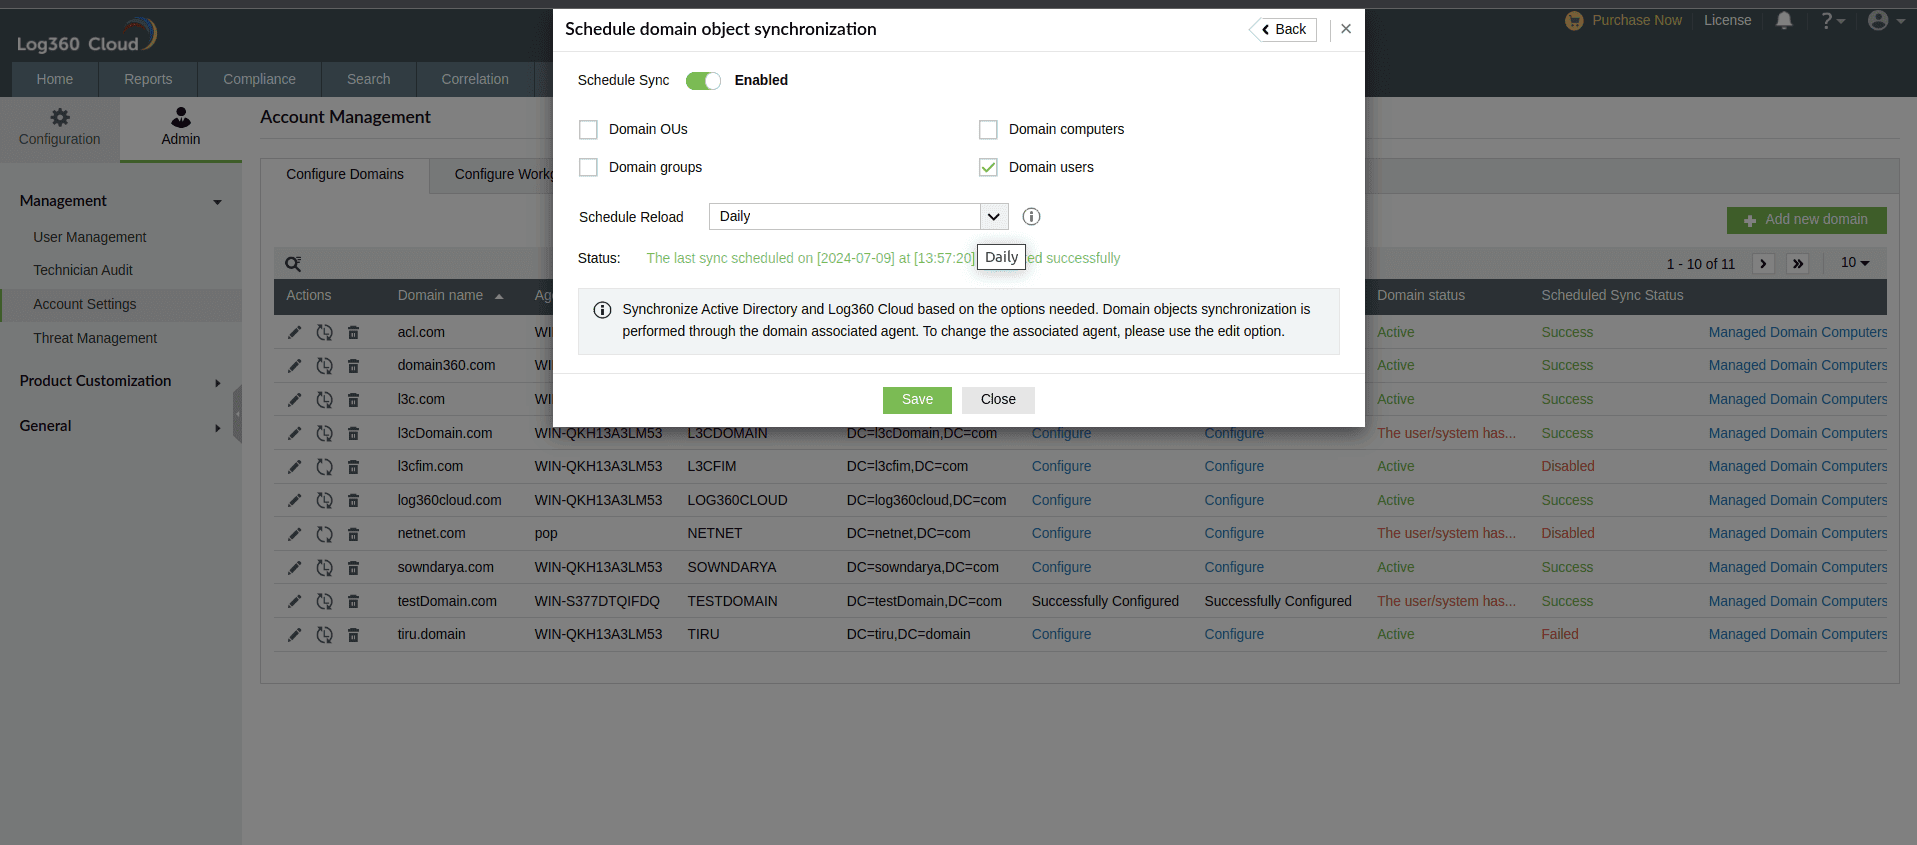Viewport: 1917px width, 845px height.
Task: Open the user profile avatar icon
Action: pos(1886,20)
